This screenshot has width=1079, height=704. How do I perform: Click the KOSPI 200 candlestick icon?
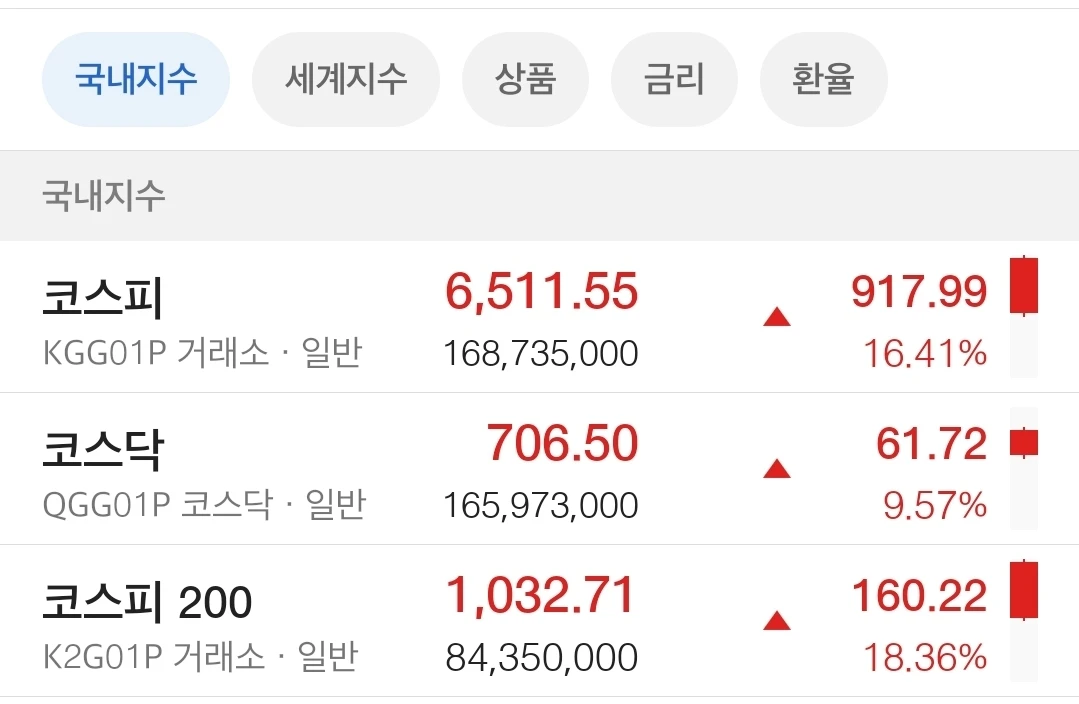click(1024, 621)
